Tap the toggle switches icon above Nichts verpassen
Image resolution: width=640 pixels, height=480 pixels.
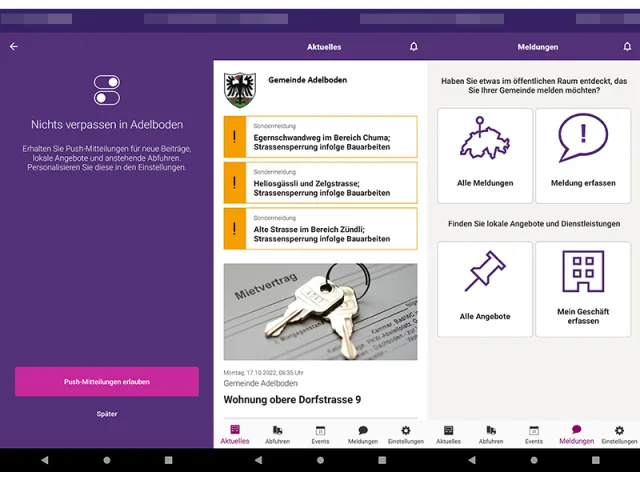click(x=107, y=90)
